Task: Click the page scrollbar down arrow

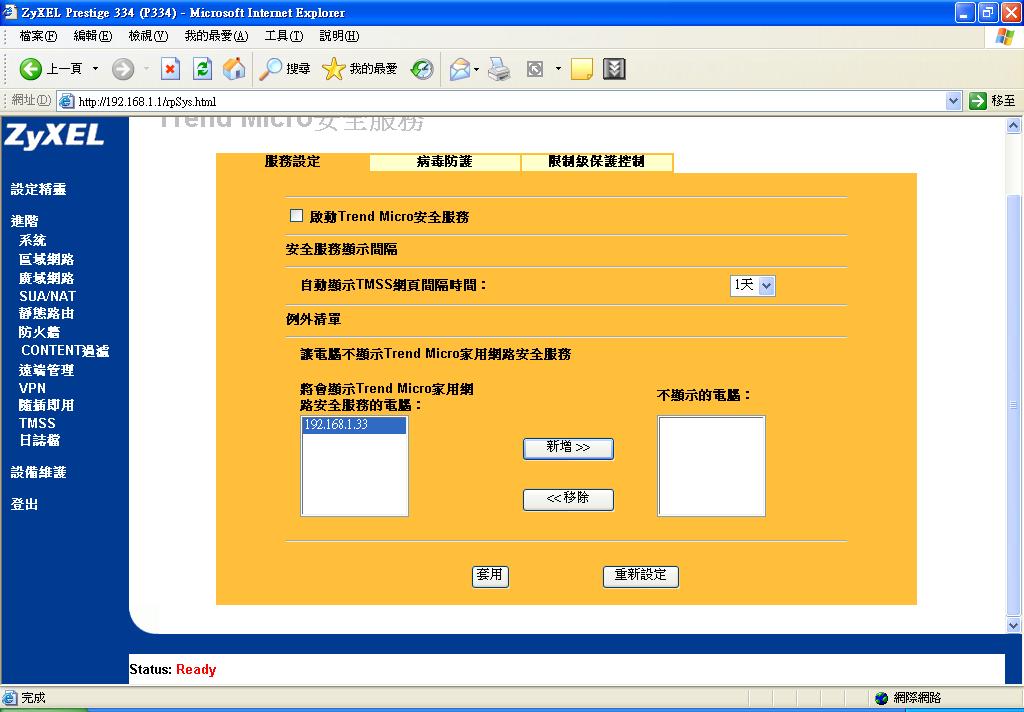Action: [x=1014, y=625]
